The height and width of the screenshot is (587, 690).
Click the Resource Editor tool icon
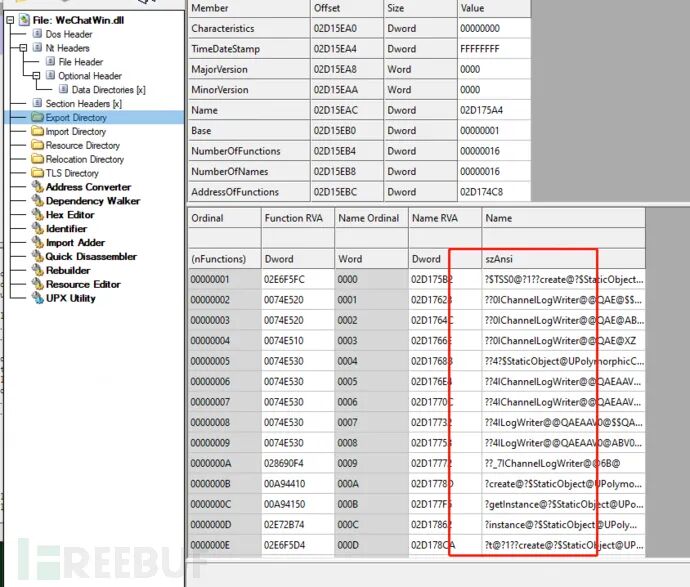[x=38, y=284]
